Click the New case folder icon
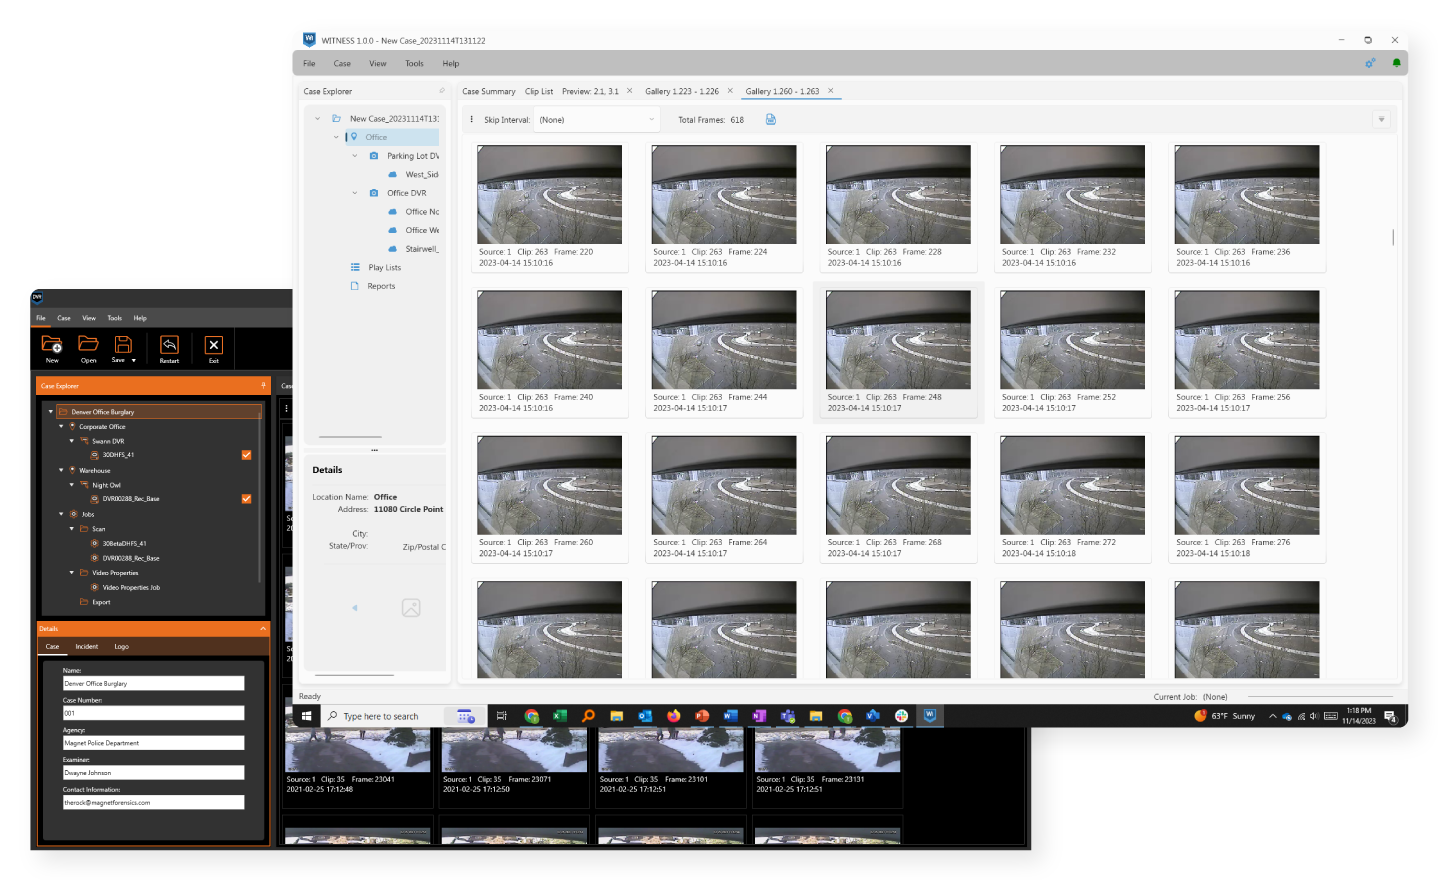Image resolution: width=1438 pixels, height=880 pixels. (52, 345)
